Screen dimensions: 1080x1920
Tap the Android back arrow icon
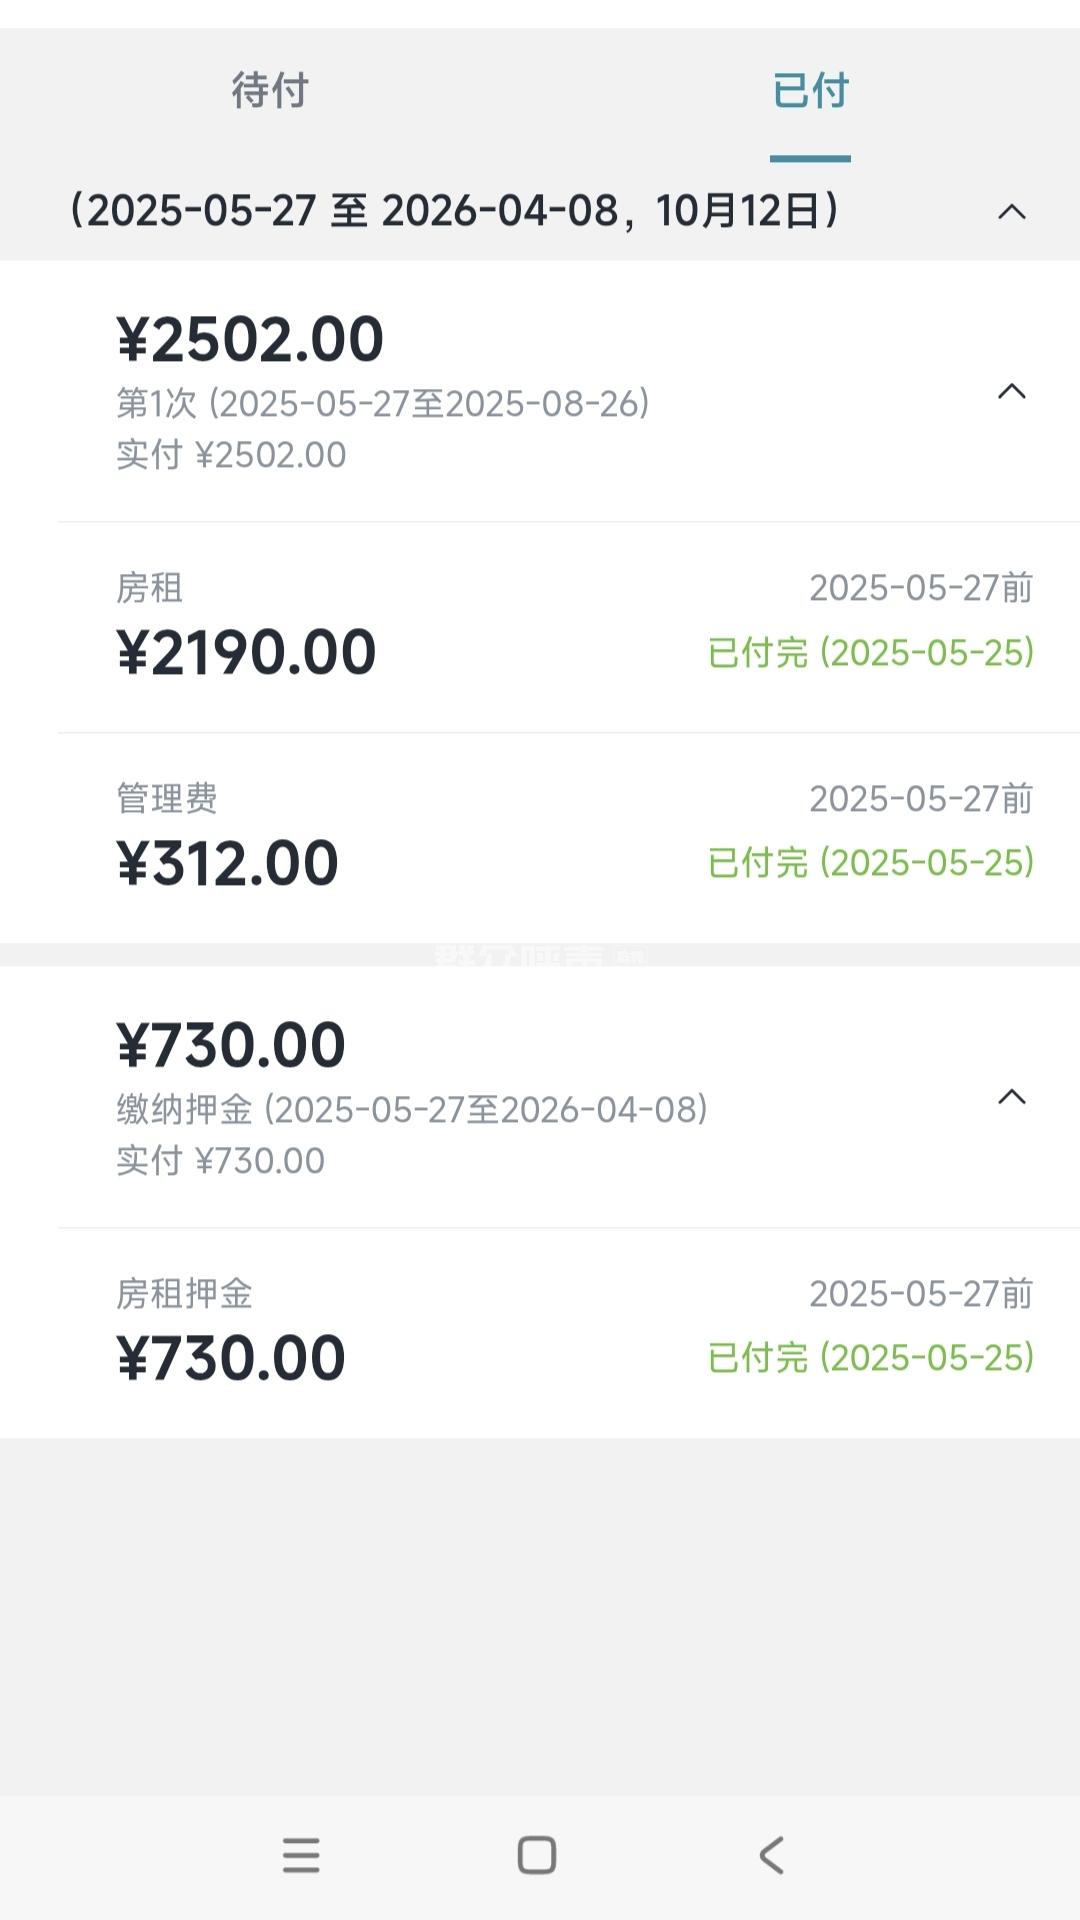coord(771,1855)
